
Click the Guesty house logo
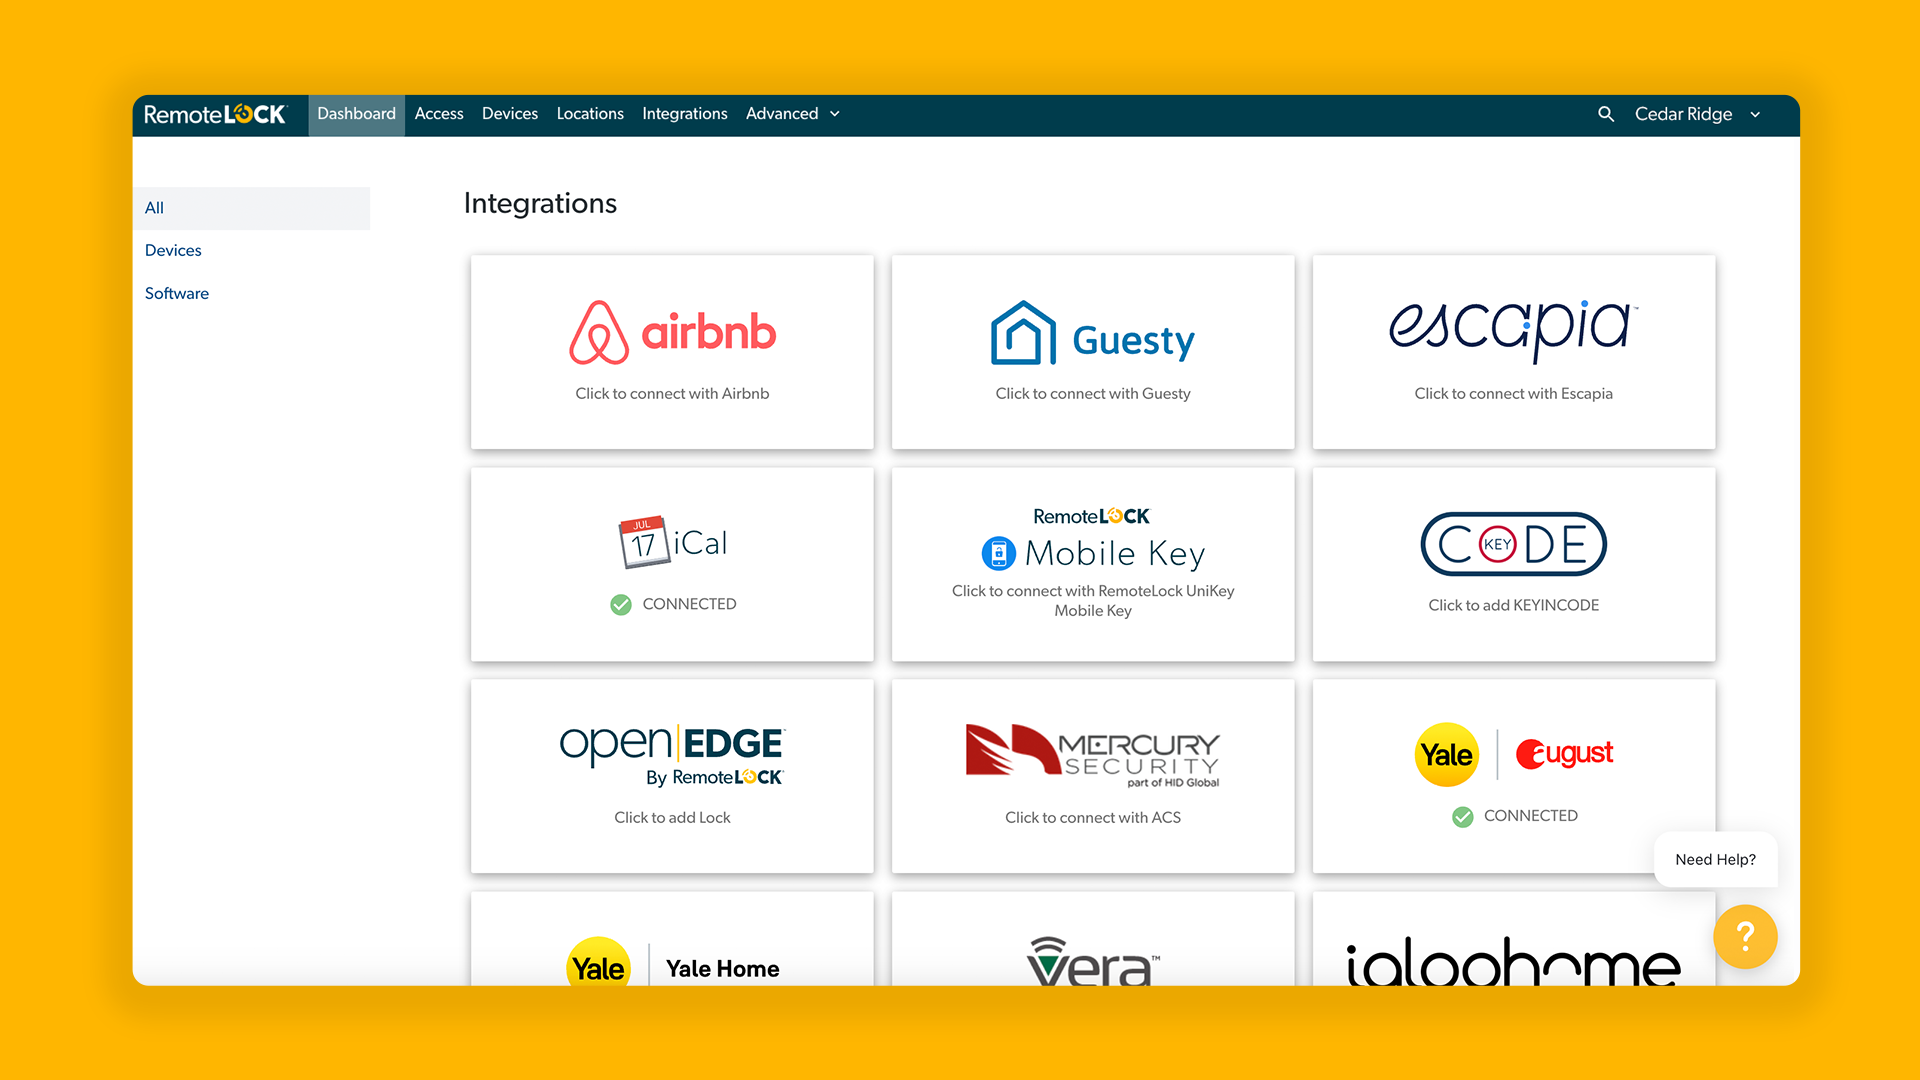click(1023, 333)
